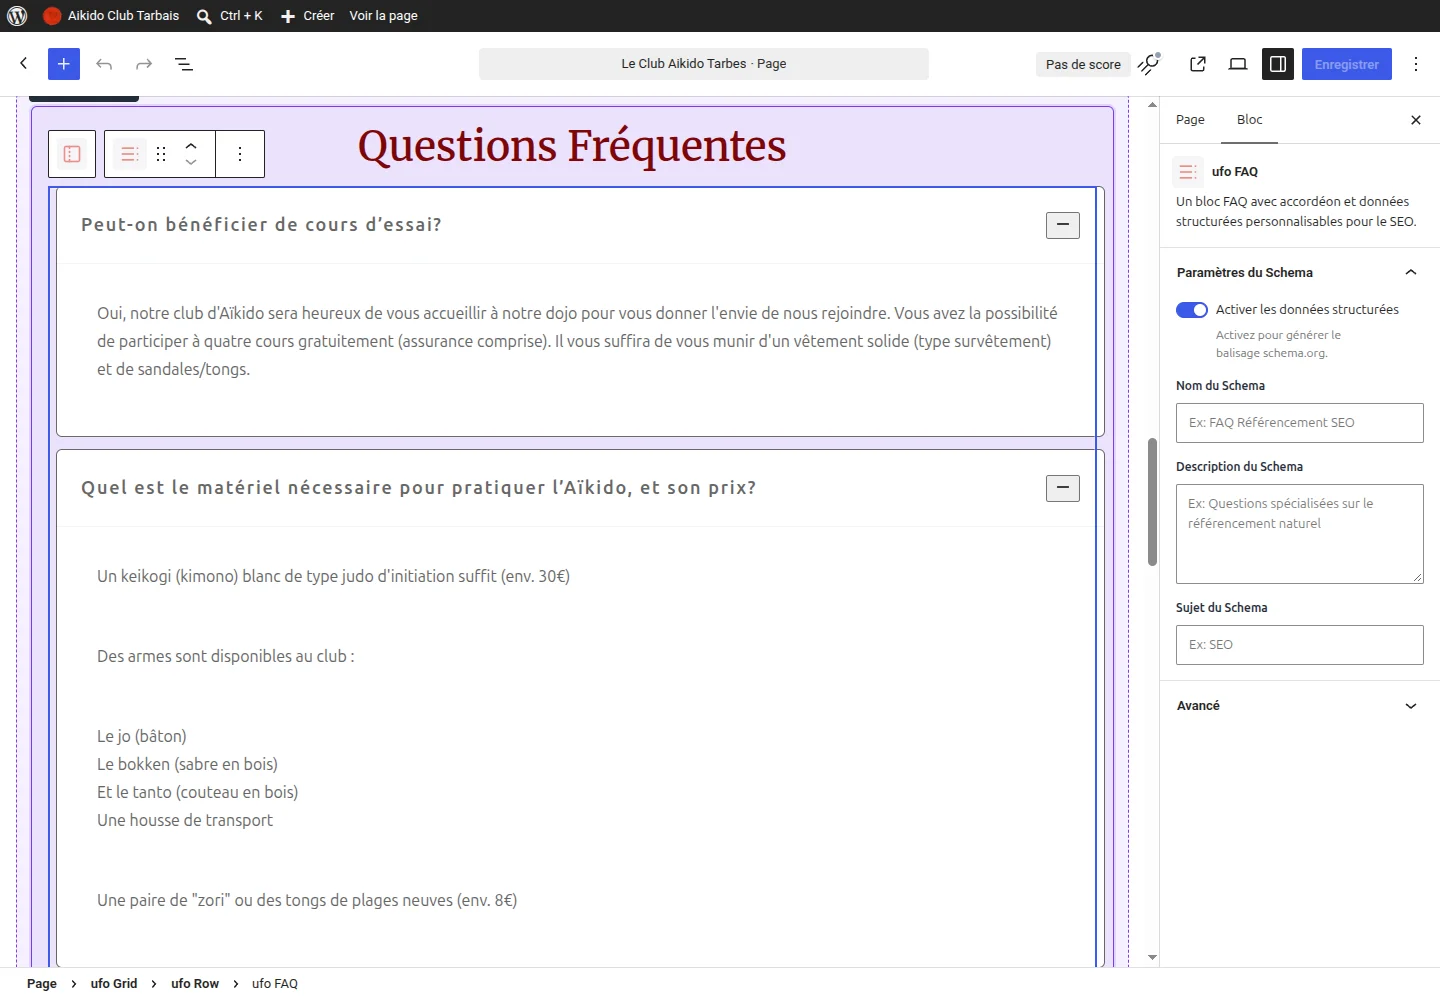Screen dimensions: 1440x1000
Task: Collapse the cours d'essai question
Action: (1063, 225)
